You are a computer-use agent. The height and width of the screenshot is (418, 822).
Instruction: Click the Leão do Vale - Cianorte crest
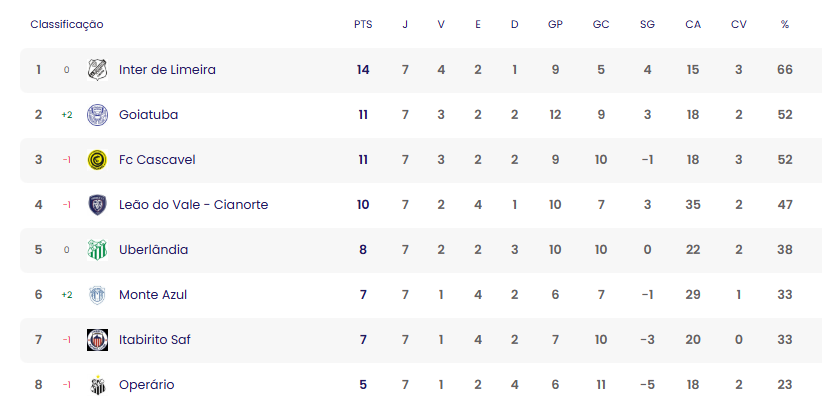click(98, 205)
